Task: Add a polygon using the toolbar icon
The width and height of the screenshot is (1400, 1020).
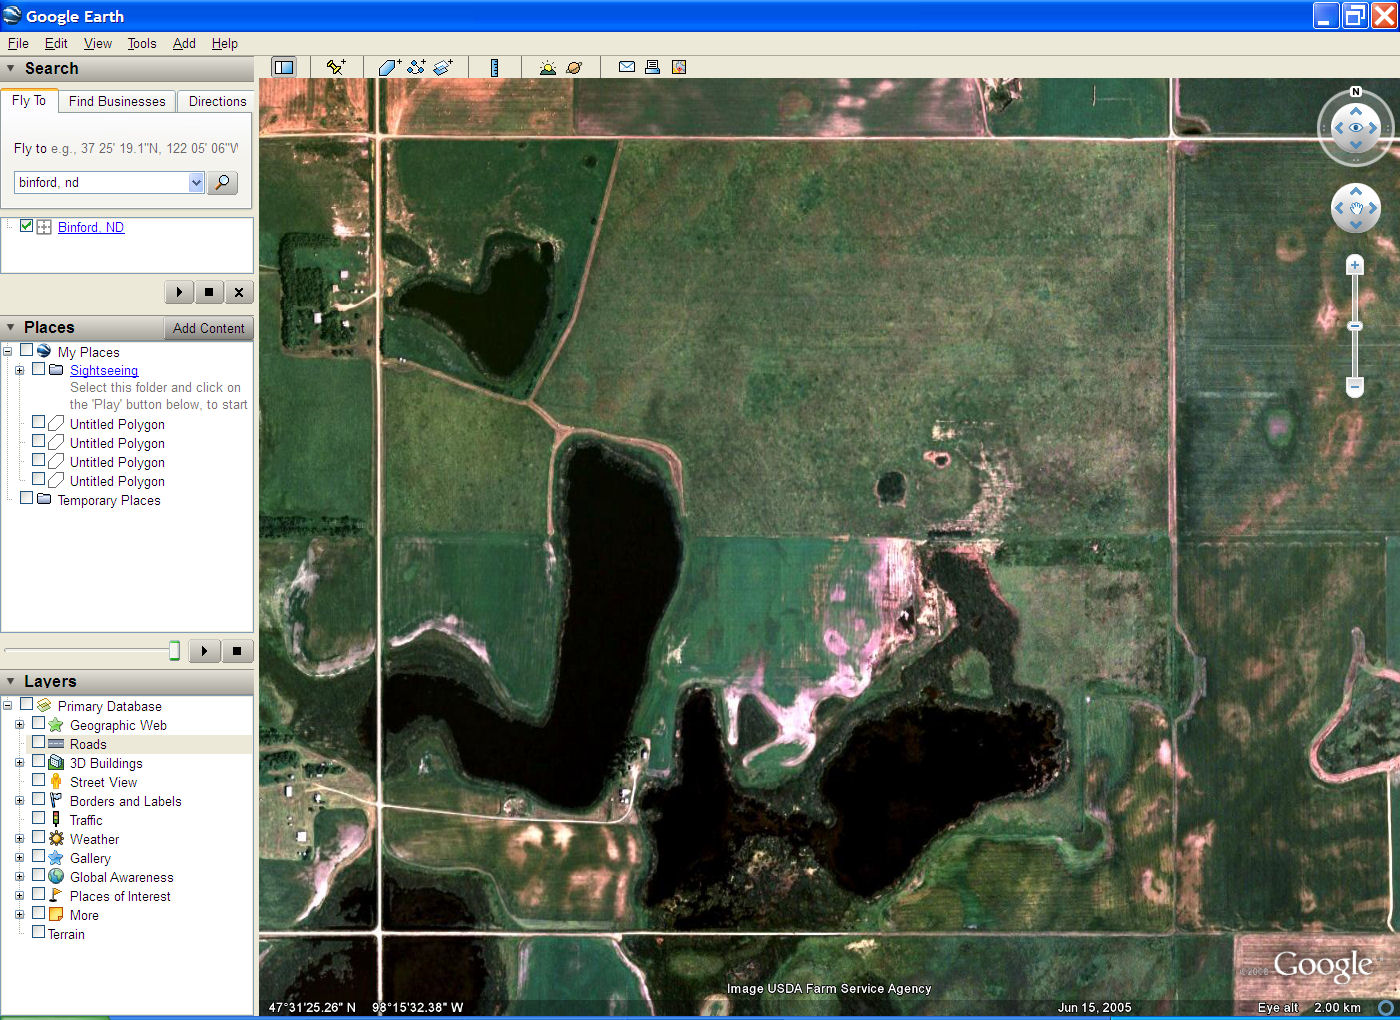Action: coord(390,67)
